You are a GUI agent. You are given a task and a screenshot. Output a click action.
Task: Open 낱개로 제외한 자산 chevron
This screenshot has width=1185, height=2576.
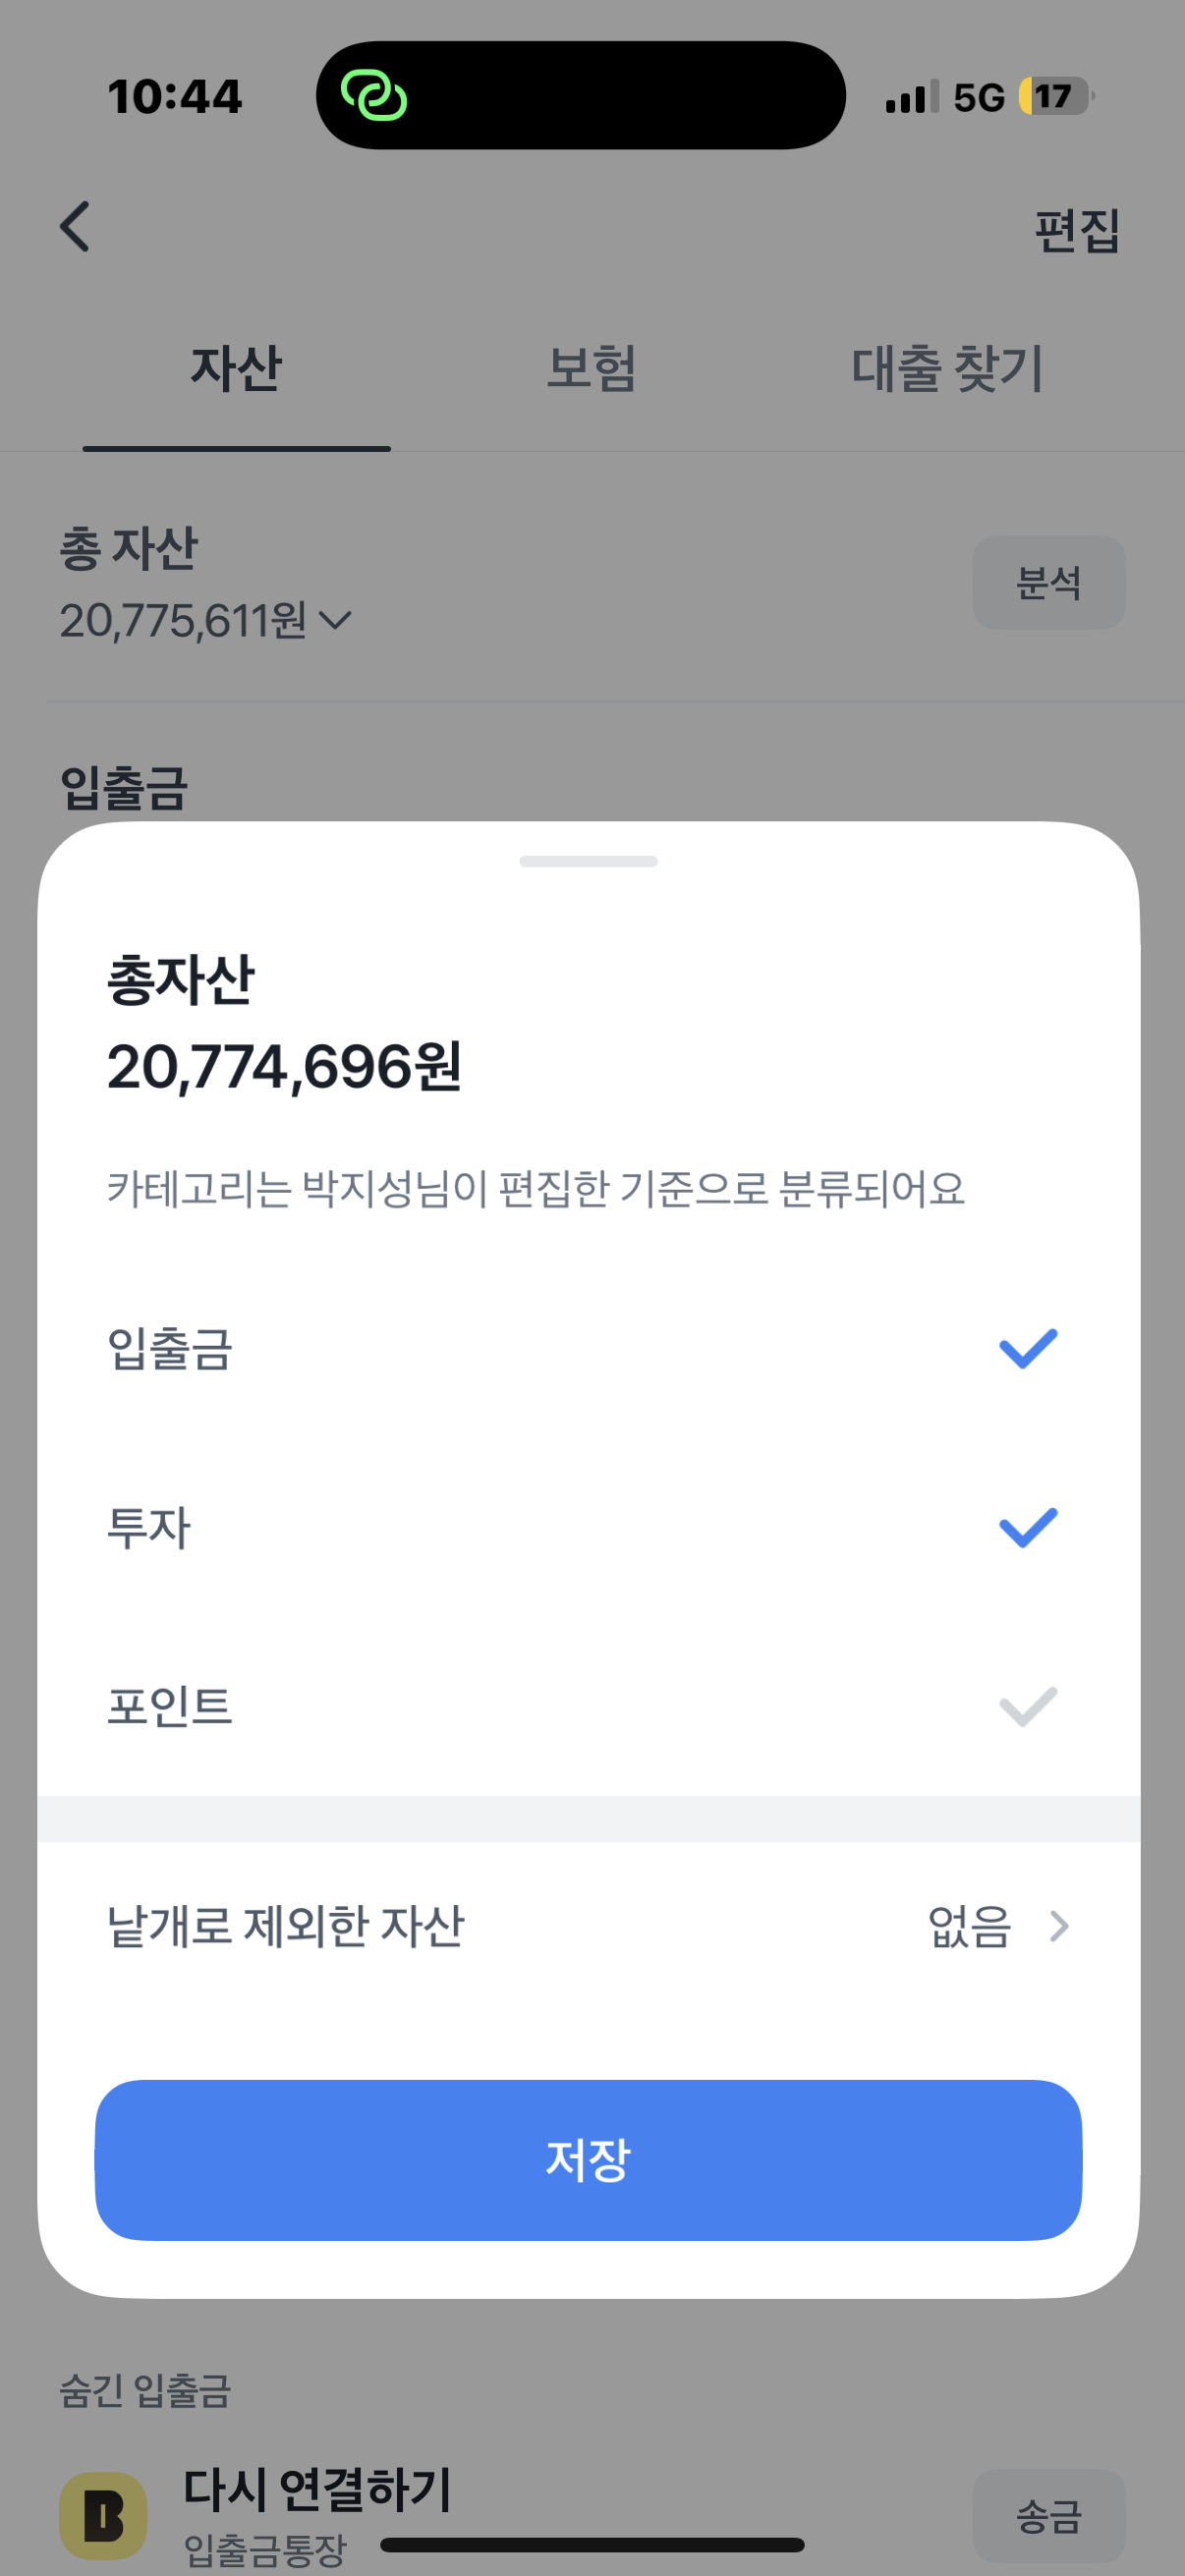tap(1059, 1925)
